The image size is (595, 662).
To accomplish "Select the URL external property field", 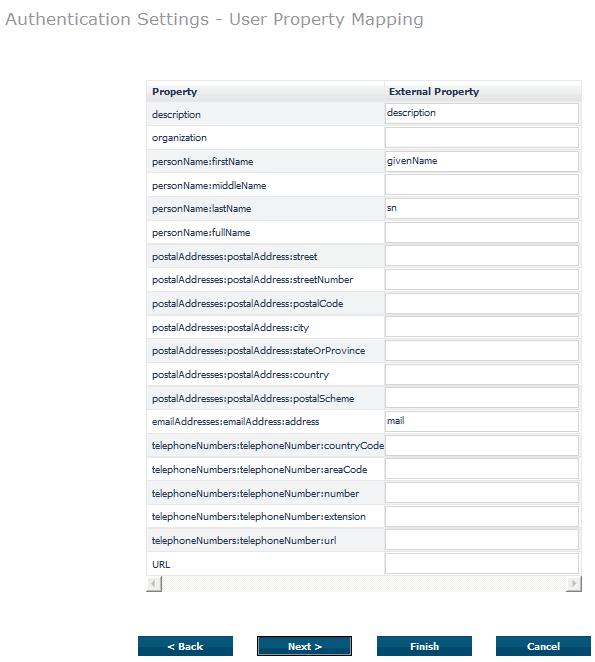I will click(482, 564).
